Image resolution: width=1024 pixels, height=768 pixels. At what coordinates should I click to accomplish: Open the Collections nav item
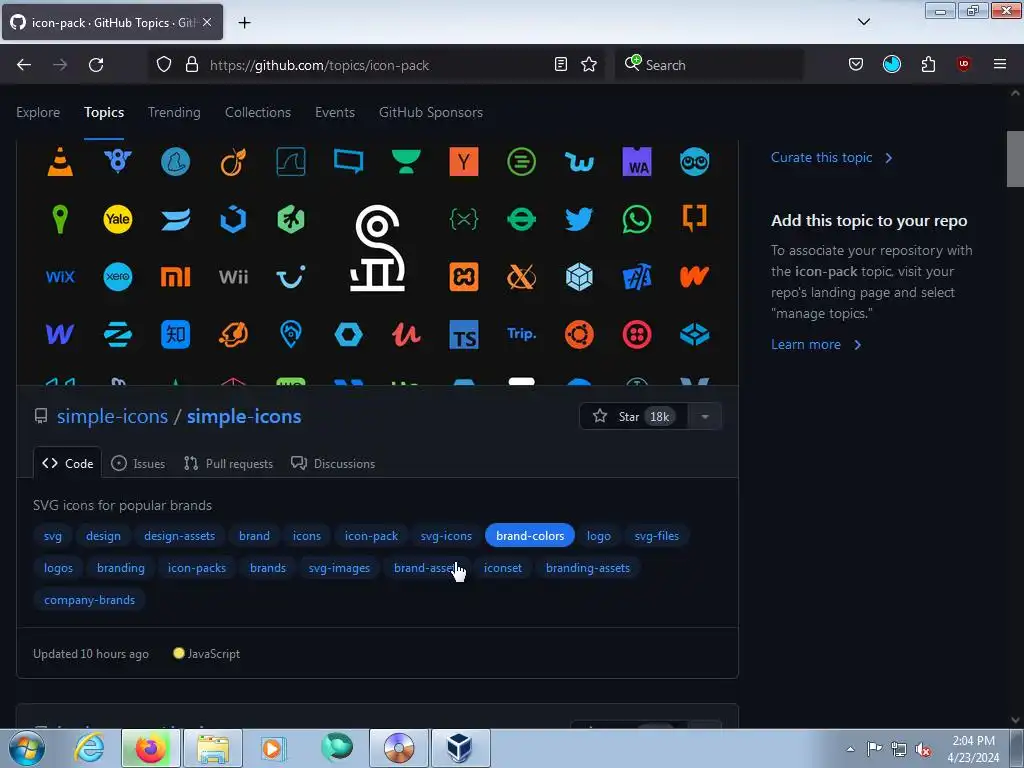click(x=257, y=112)
